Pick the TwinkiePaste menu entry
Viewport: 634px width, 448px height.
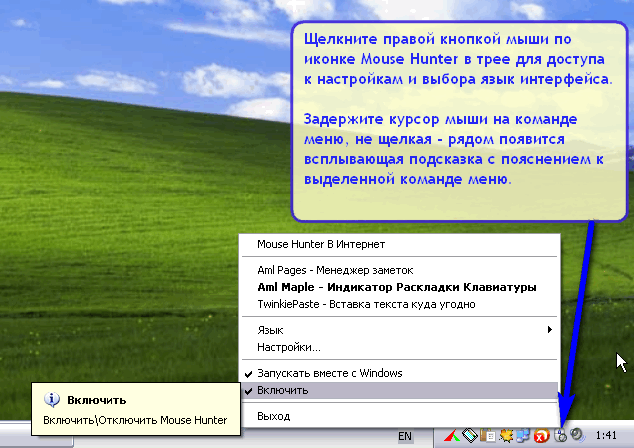(x=399, y=304)
